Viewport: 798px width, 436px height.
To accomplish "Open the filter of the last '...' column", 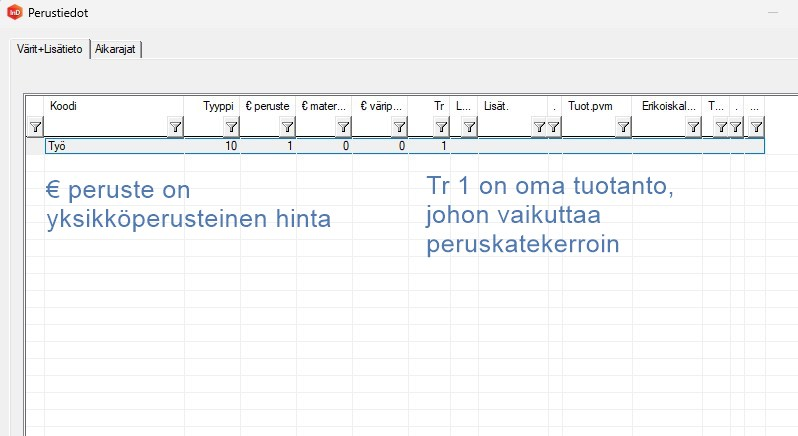I will [x=756, y=127].
